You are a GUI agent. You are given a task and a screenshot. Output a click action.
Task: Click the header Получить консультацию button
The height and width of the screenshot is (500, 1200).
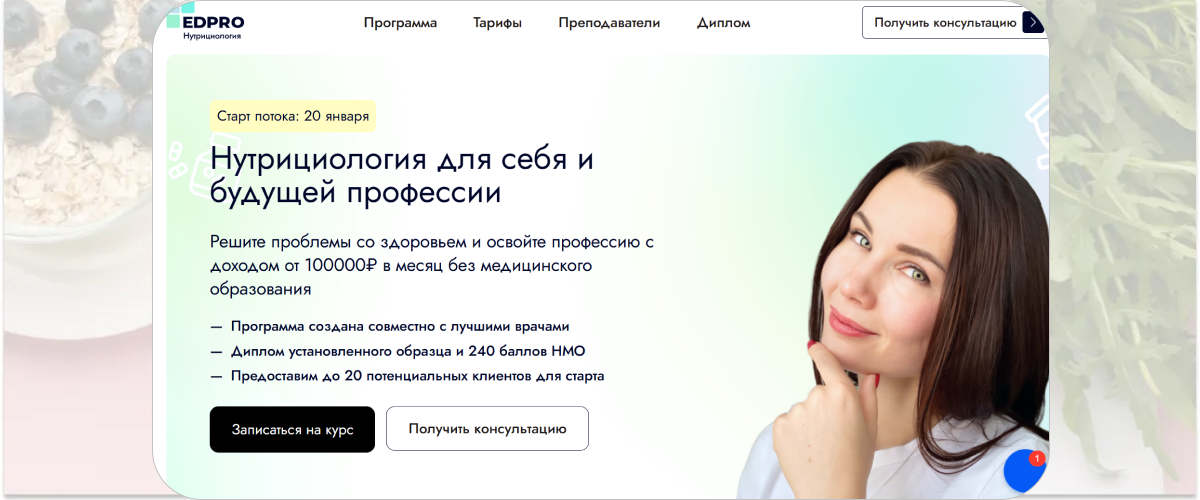tap(954, 22)
